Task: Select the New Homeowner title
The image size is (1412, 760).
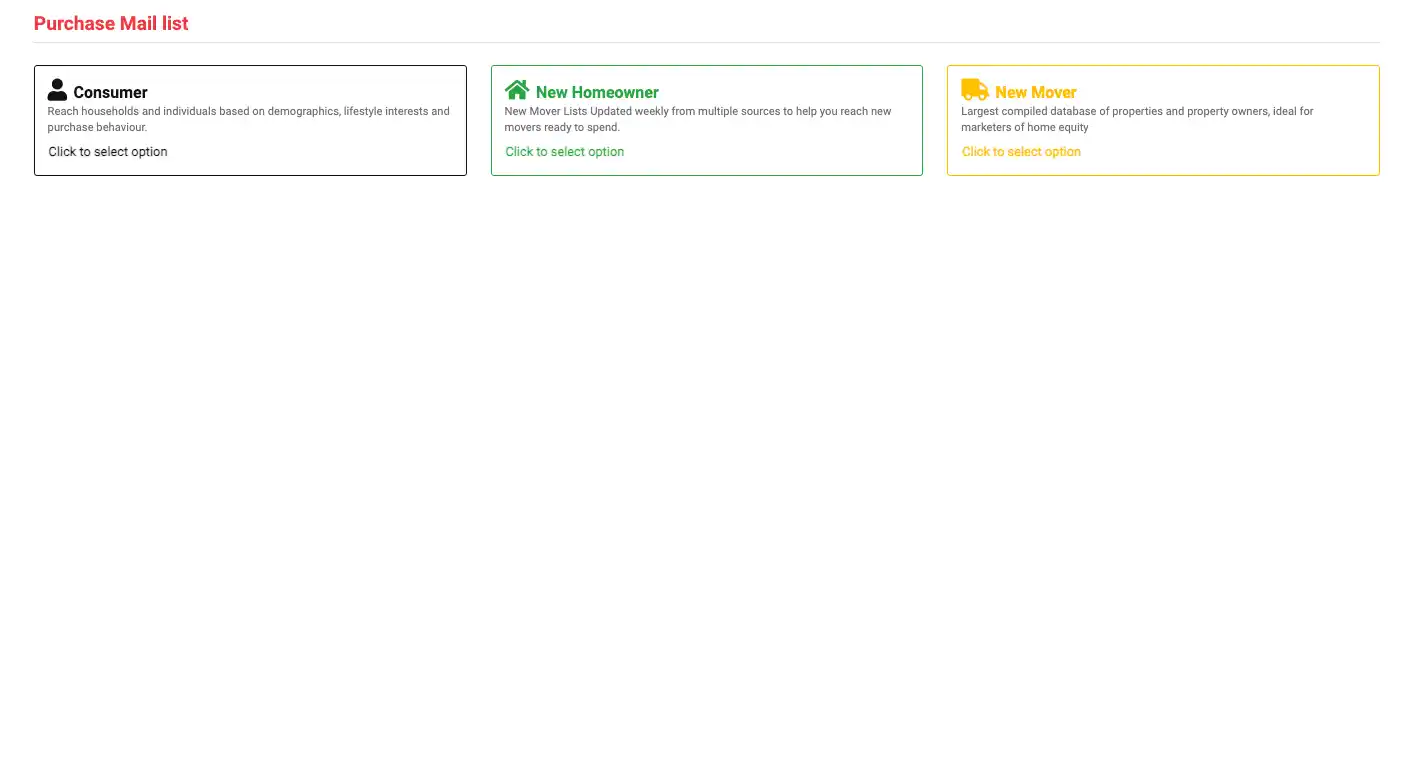Action: point(597,92)
